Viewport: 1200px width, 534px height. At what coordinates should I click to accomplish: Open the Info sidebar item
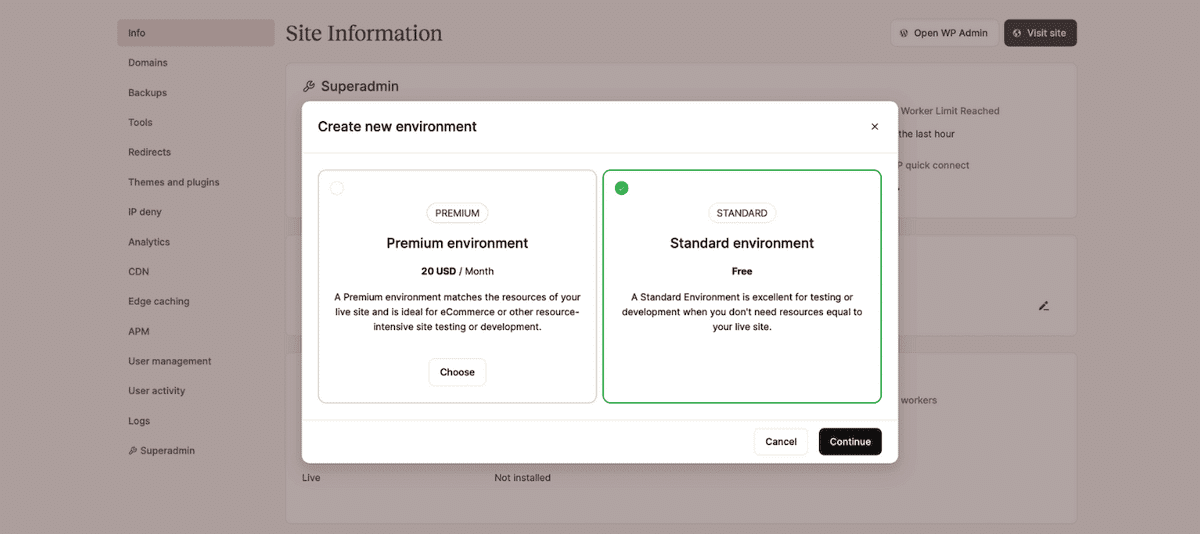(x=196, y=33)
